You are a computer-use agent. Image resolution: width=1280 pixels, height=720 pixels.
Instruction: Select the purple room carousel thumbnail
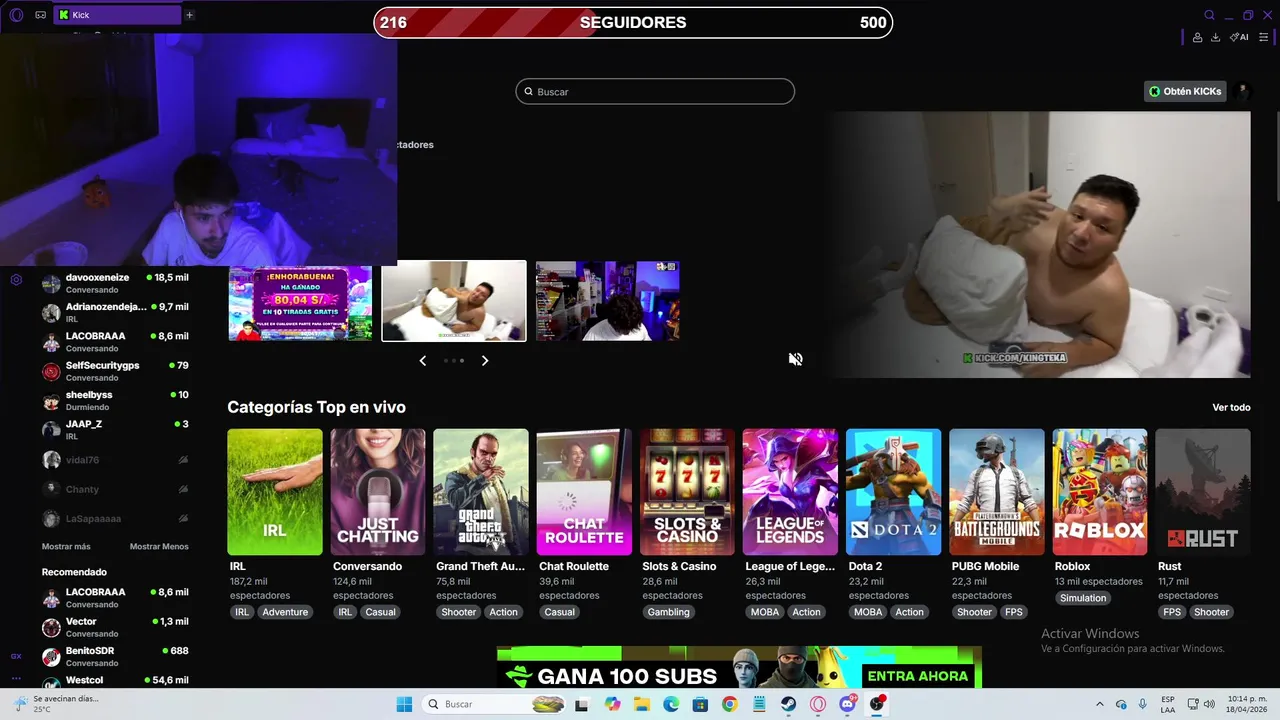[x=607, y=301]
